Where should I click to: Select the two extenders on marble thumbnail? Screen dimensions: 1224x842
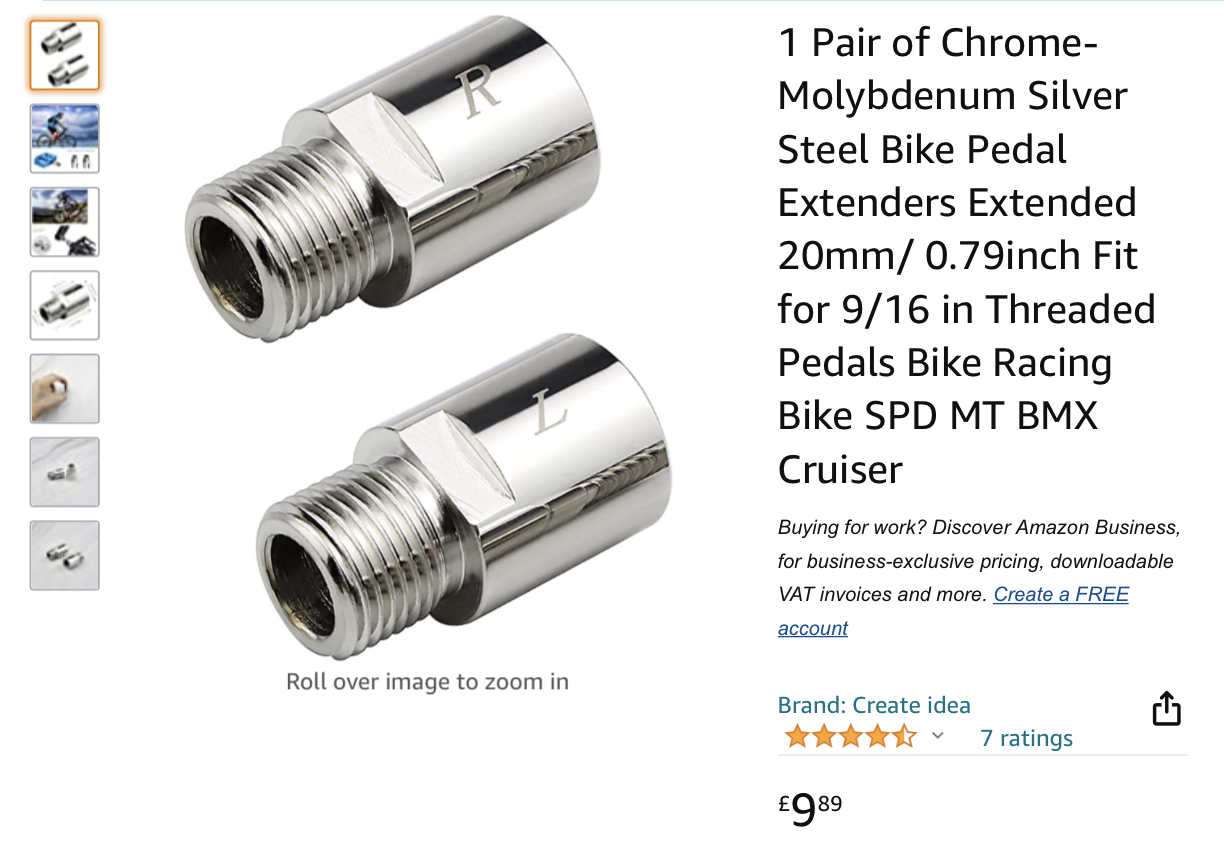tap(64, 471)
